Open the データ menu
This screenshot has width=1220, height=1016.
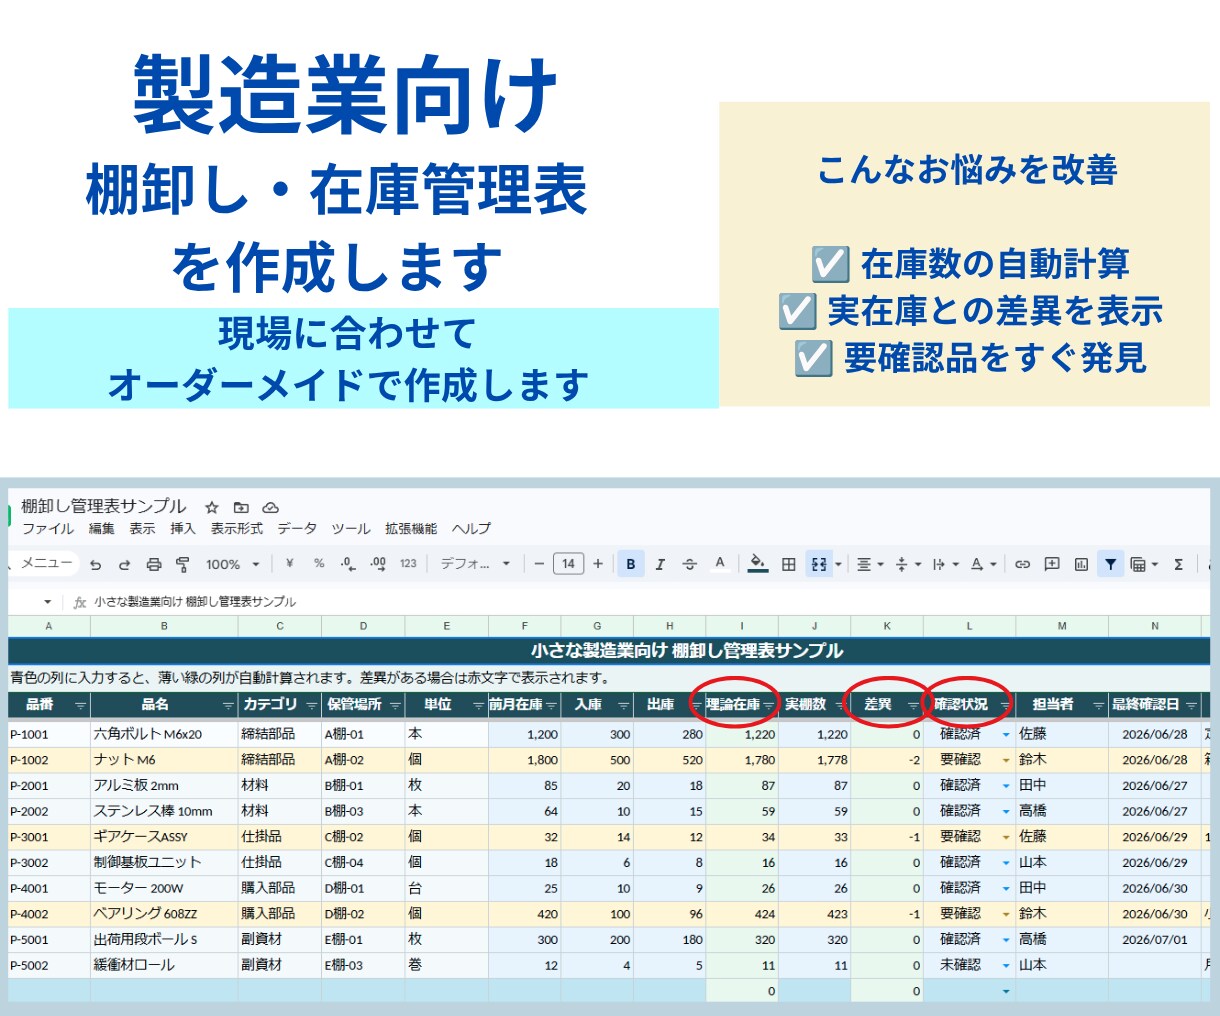(x=297, y=529)
